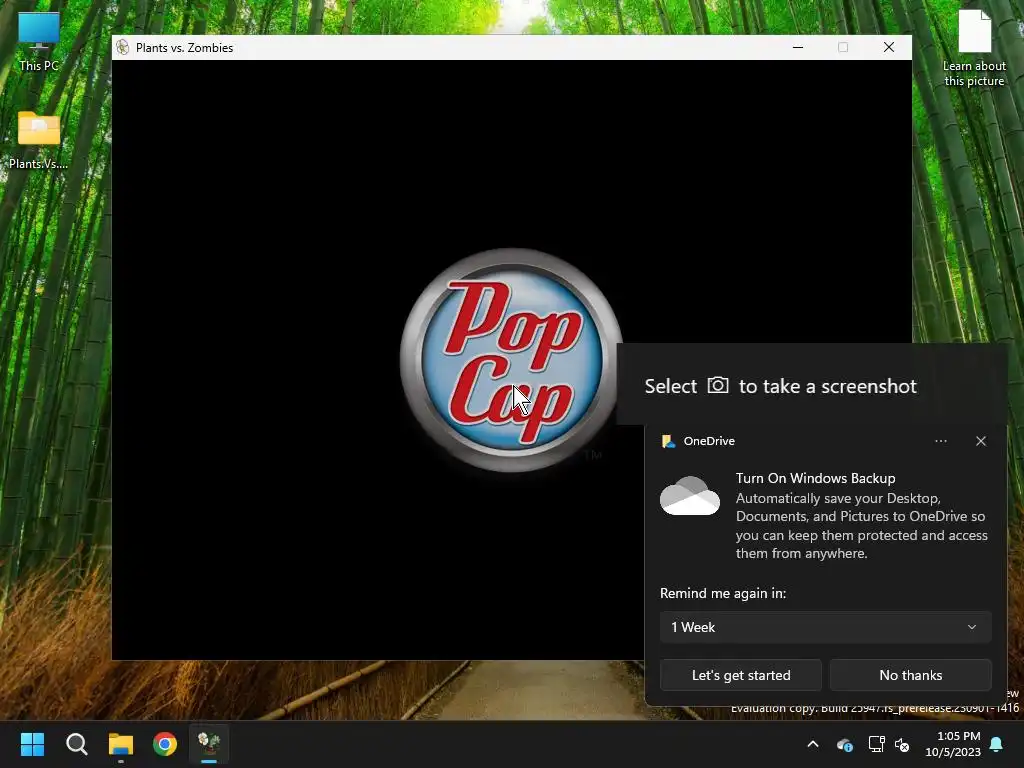Screen dimensions: 1024x768
Task: Click the PopCap logo in game window
Action: click(511, 360)
